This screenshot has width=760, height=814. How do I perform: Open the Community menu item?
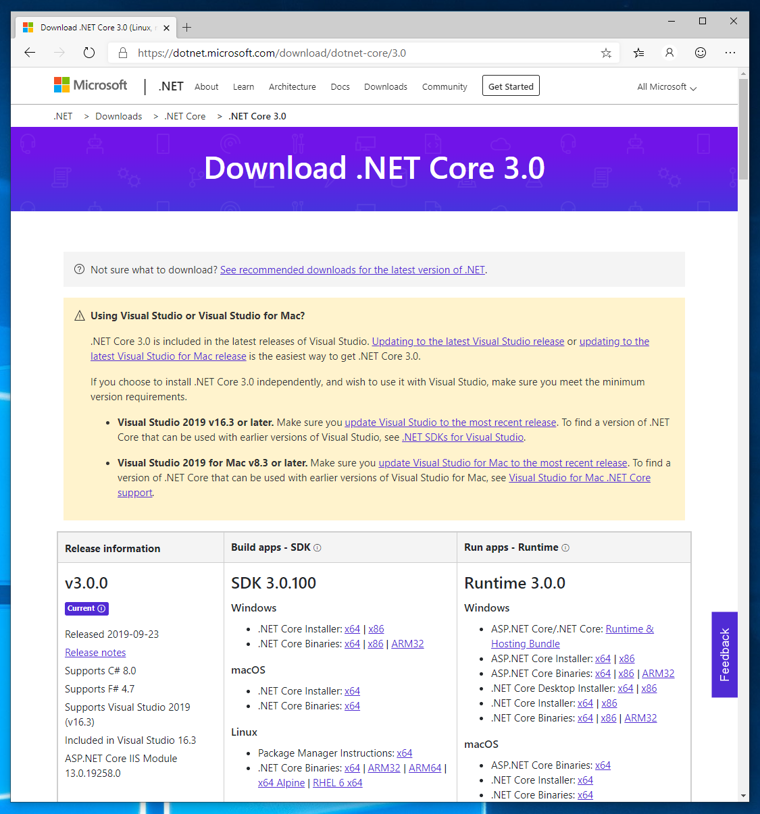(x=444, y=87)
